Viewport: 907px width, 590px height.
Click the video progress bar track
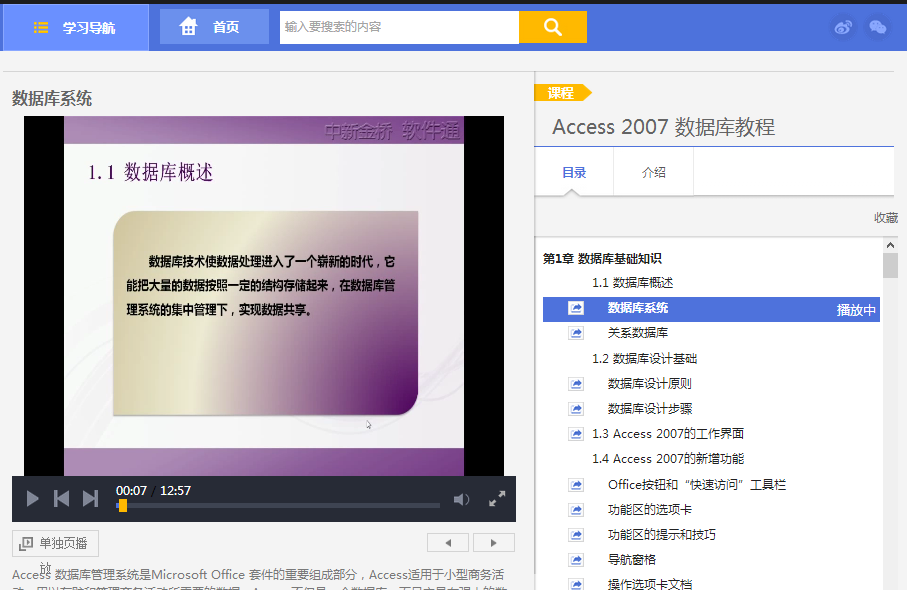[x=278, y=506]
